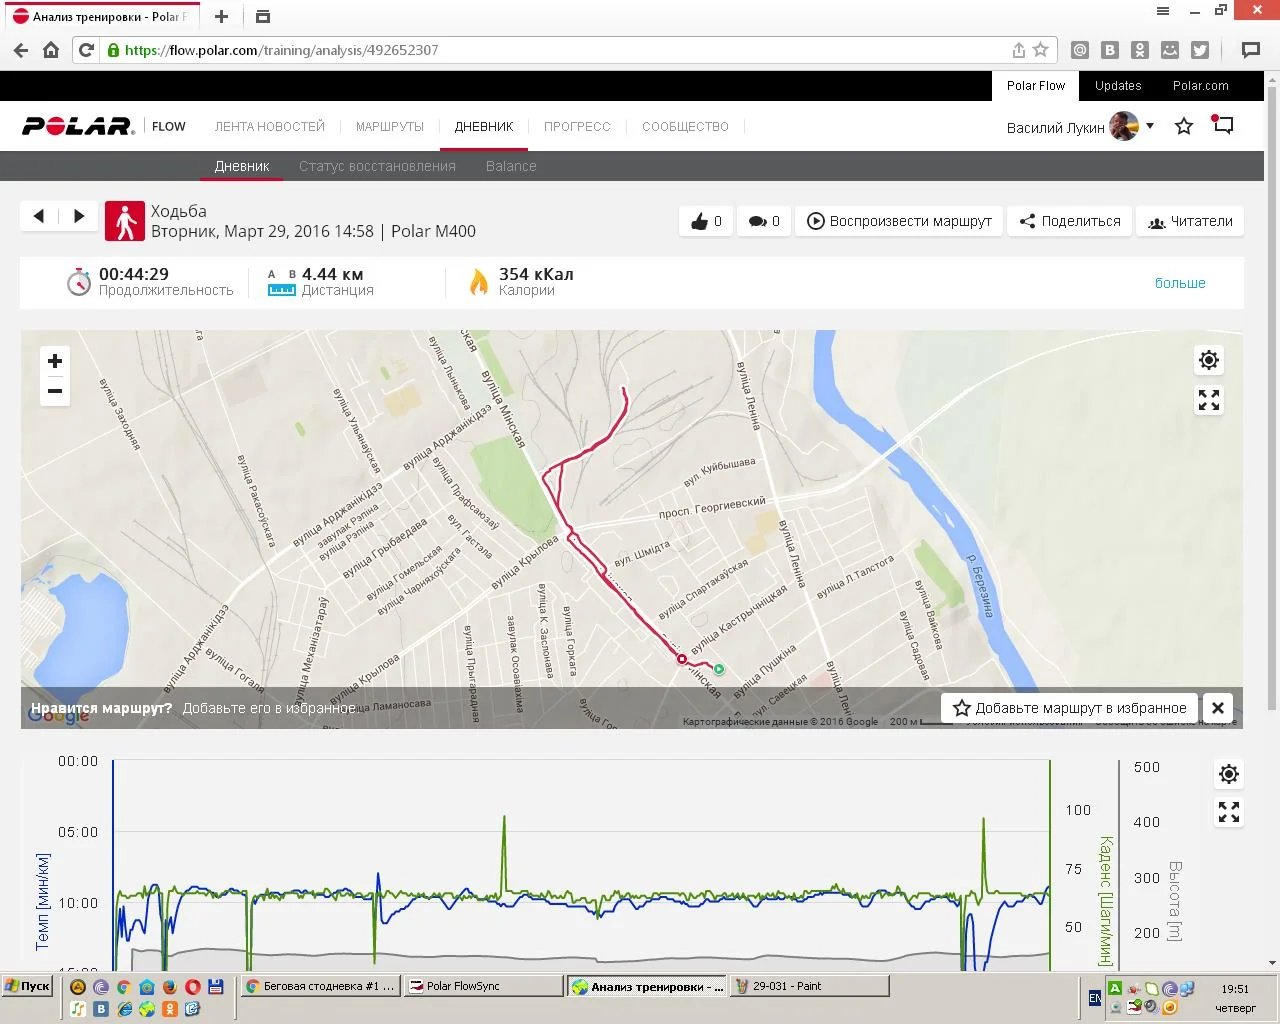The image size is (1280, 1024).
Task: Open the Polar.com top link
Action: [x=1201, y=86]
